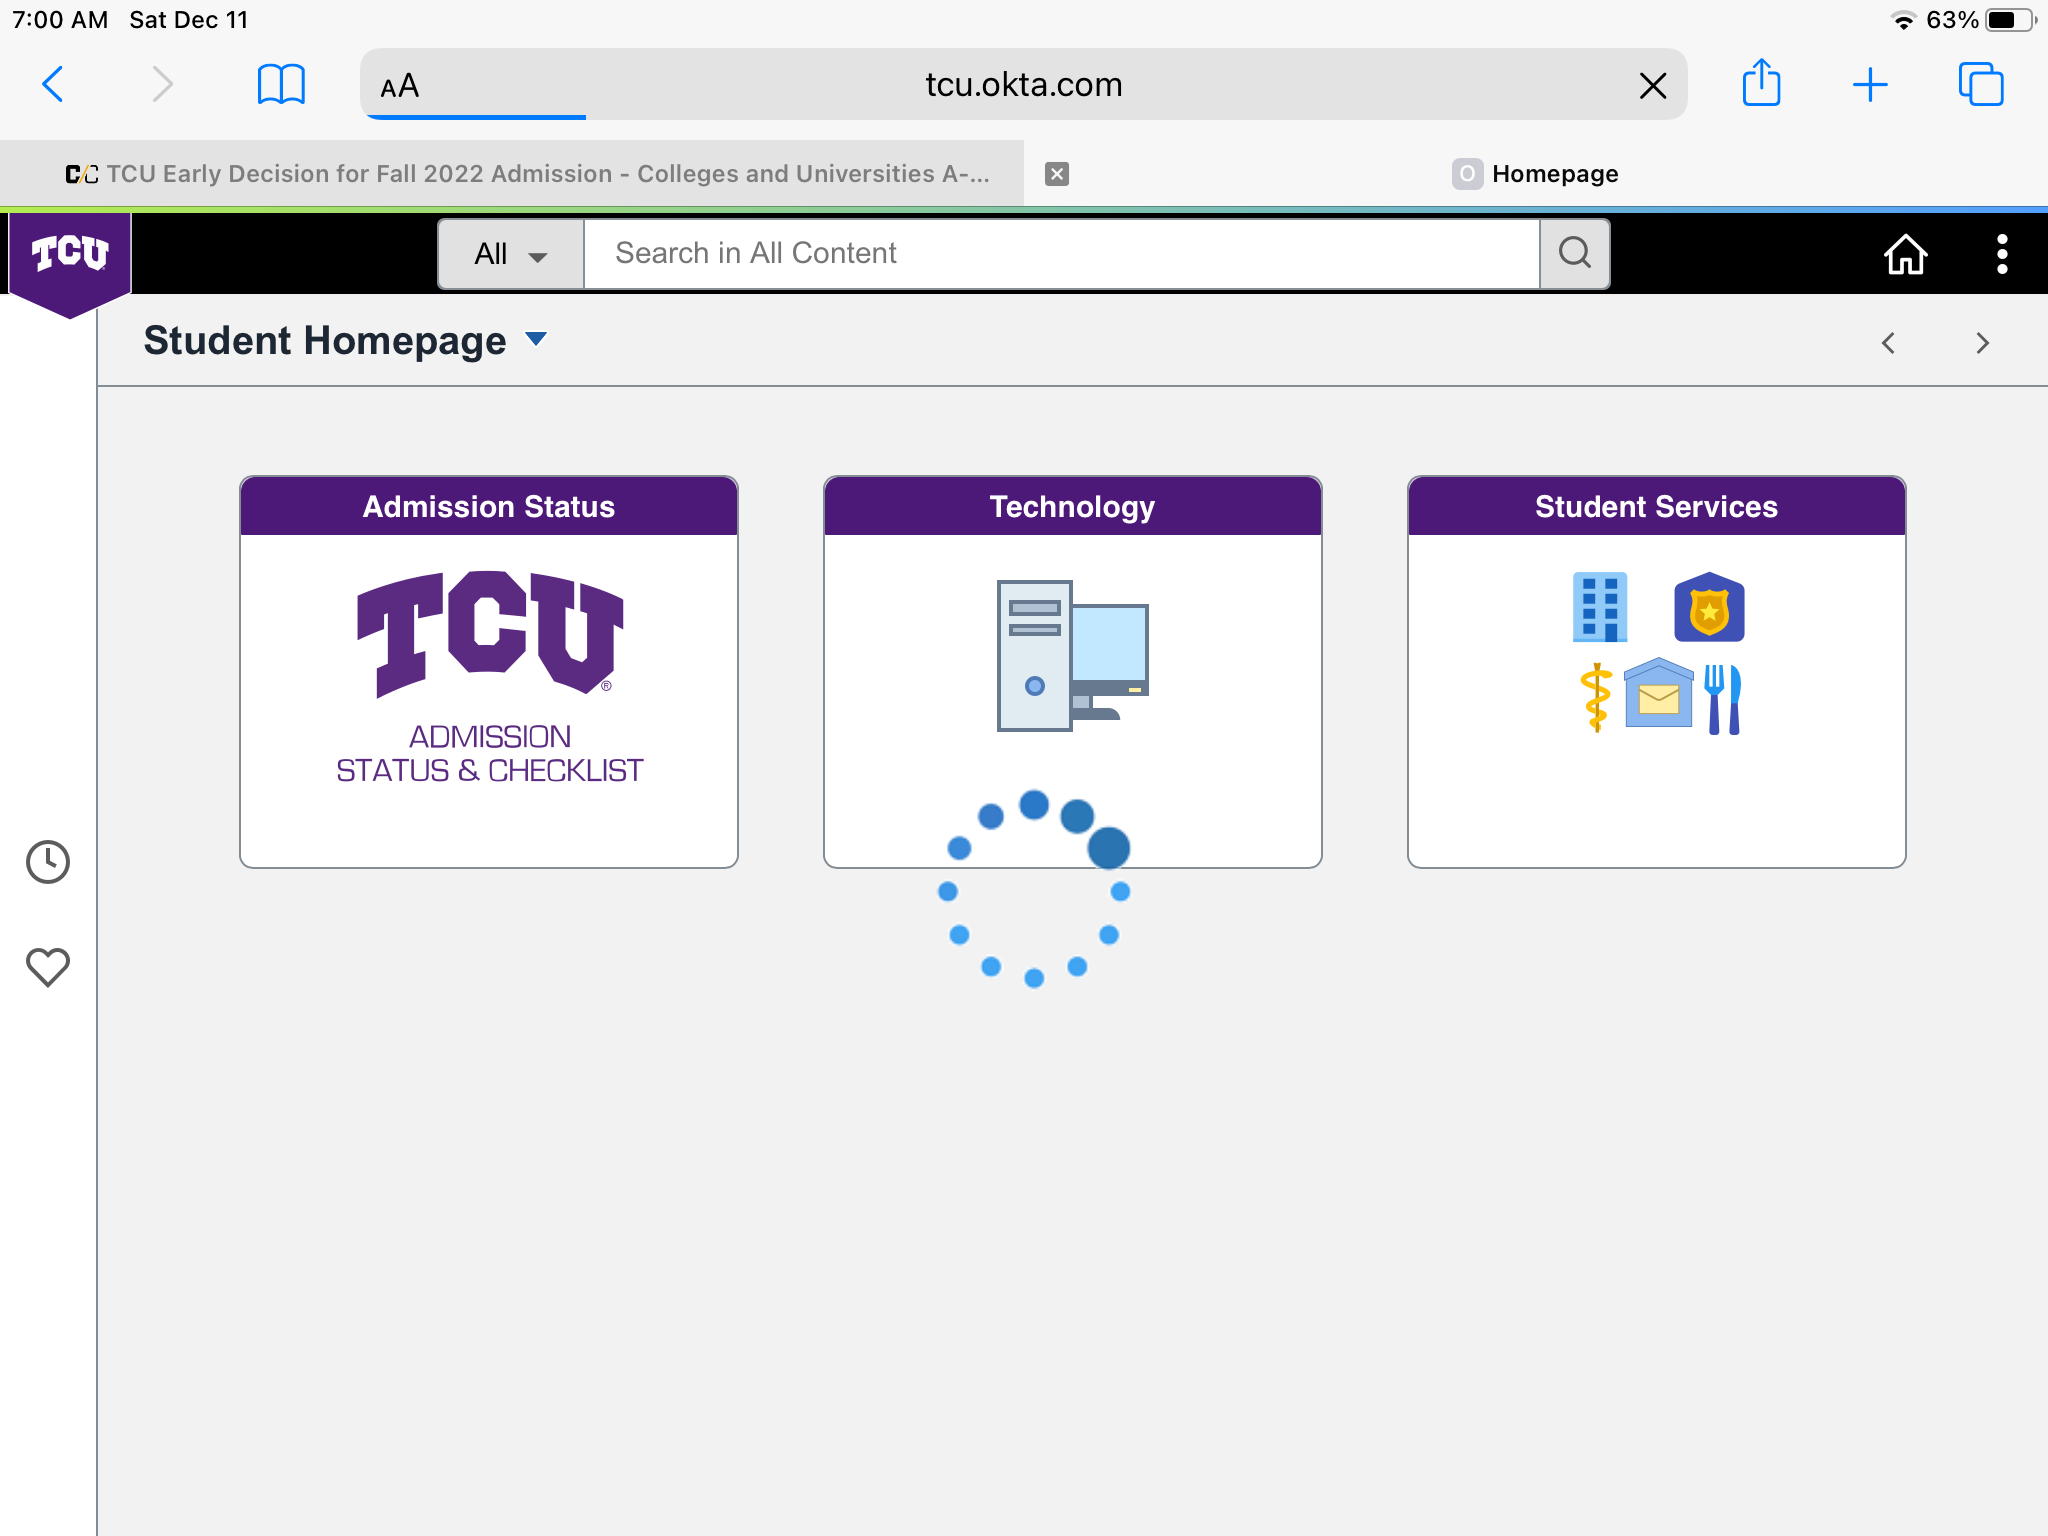Click the police badge icon in Student Services
The height and width of the screenshot is (1536, 2048).
1709,607
